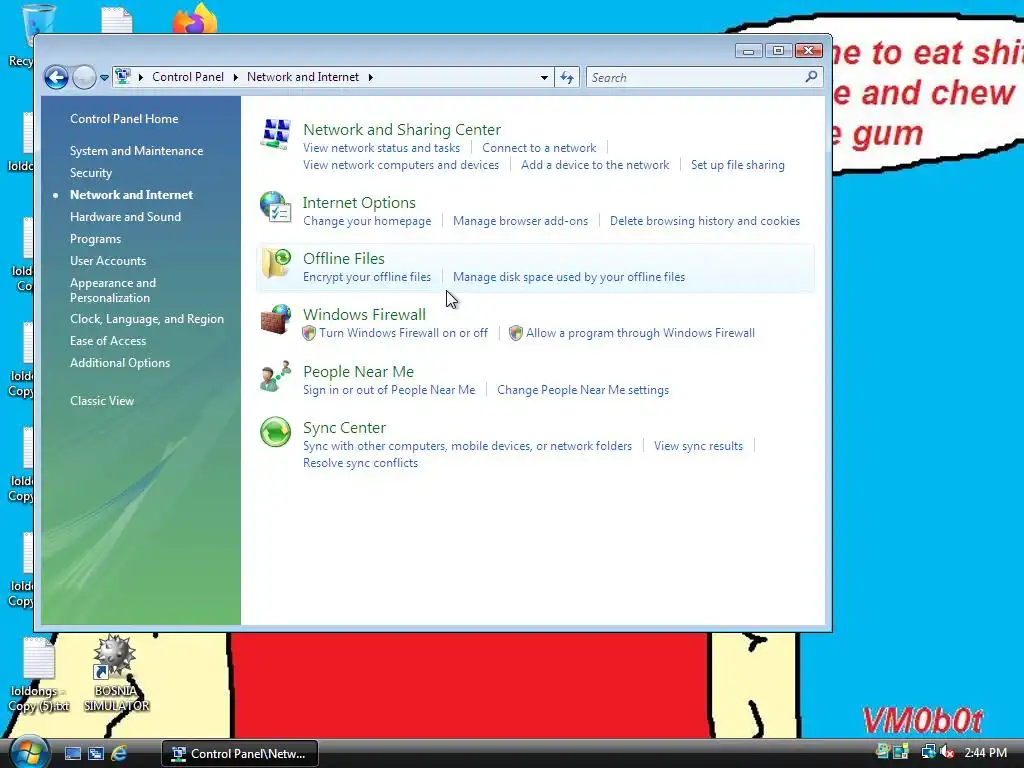This screenshot has height=768, width=1024.
Task: Click the muted volume tray icon
Action: pos(947,753)
